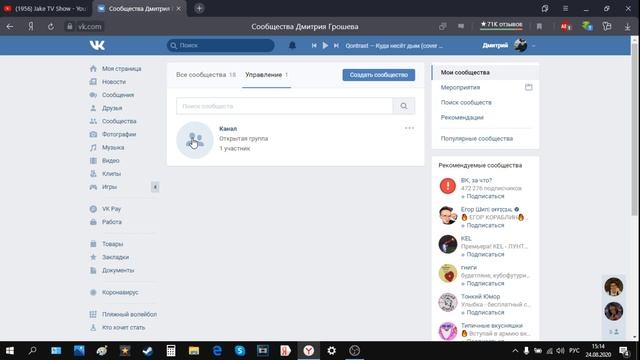The width and height of the screenshot is (640, 360).
Task: Reload the page with refresh icon
Action: (x=51, y=27)
